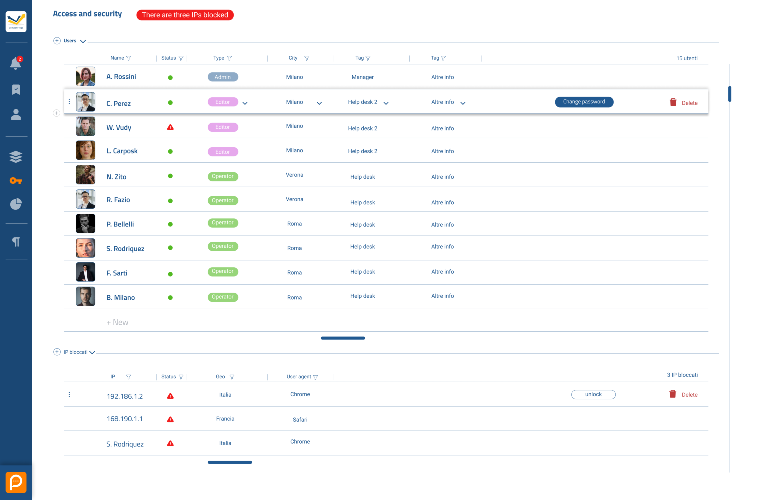Open the type dropdown arrow for C. Perez
Viewport: 770px width, 500px height.
click(x=245, y=103)
